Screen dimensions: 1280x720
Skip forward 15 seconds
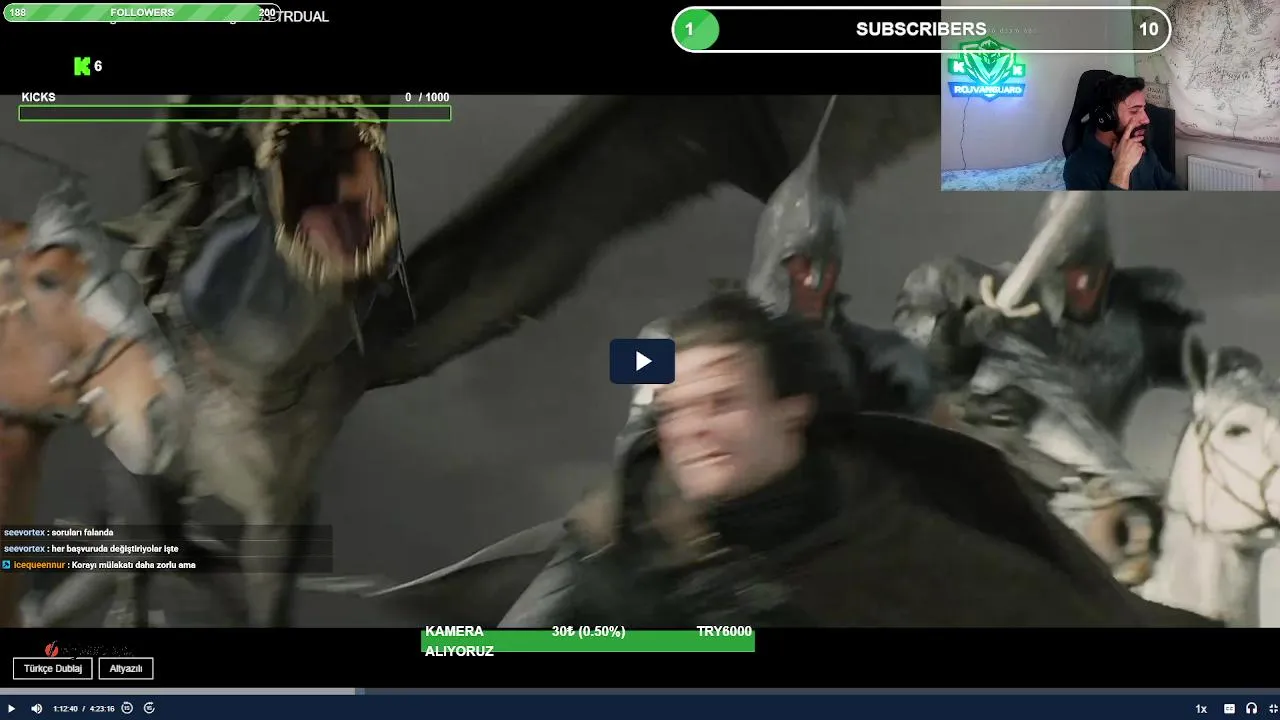[x=149, y=708]
